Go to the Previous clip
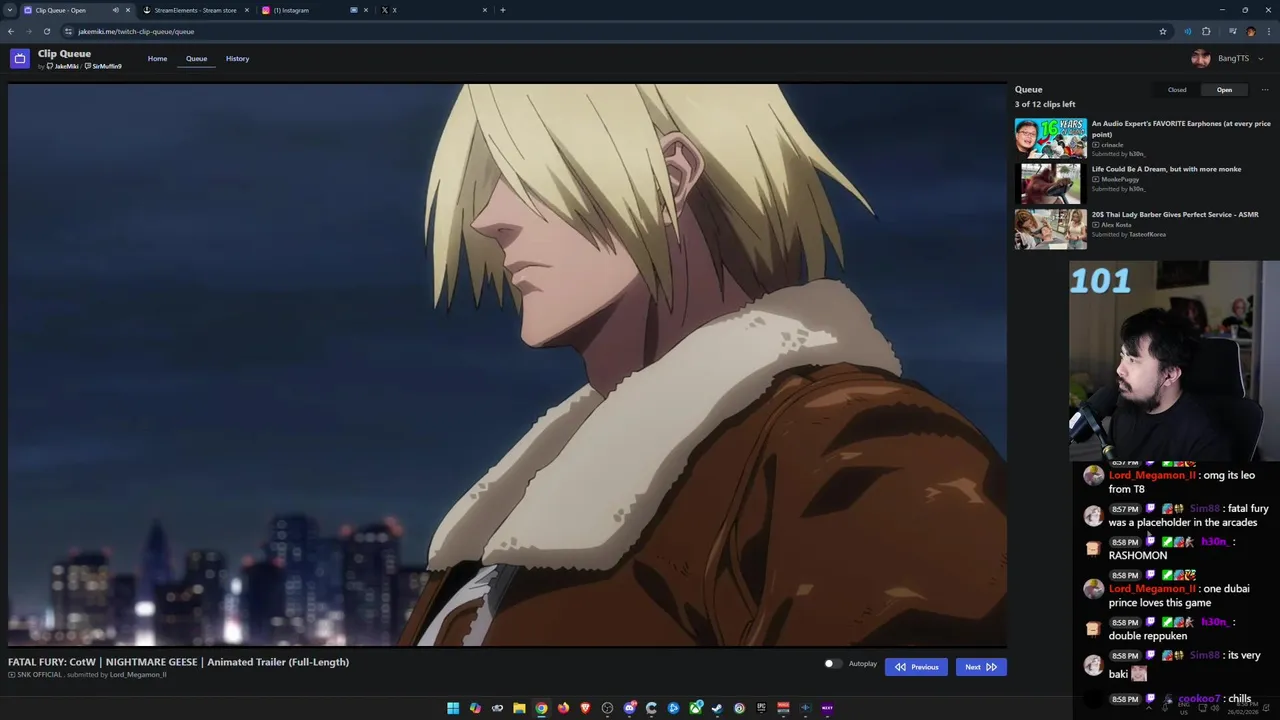This screenshot has width=1280, height=720. point(916,667)
